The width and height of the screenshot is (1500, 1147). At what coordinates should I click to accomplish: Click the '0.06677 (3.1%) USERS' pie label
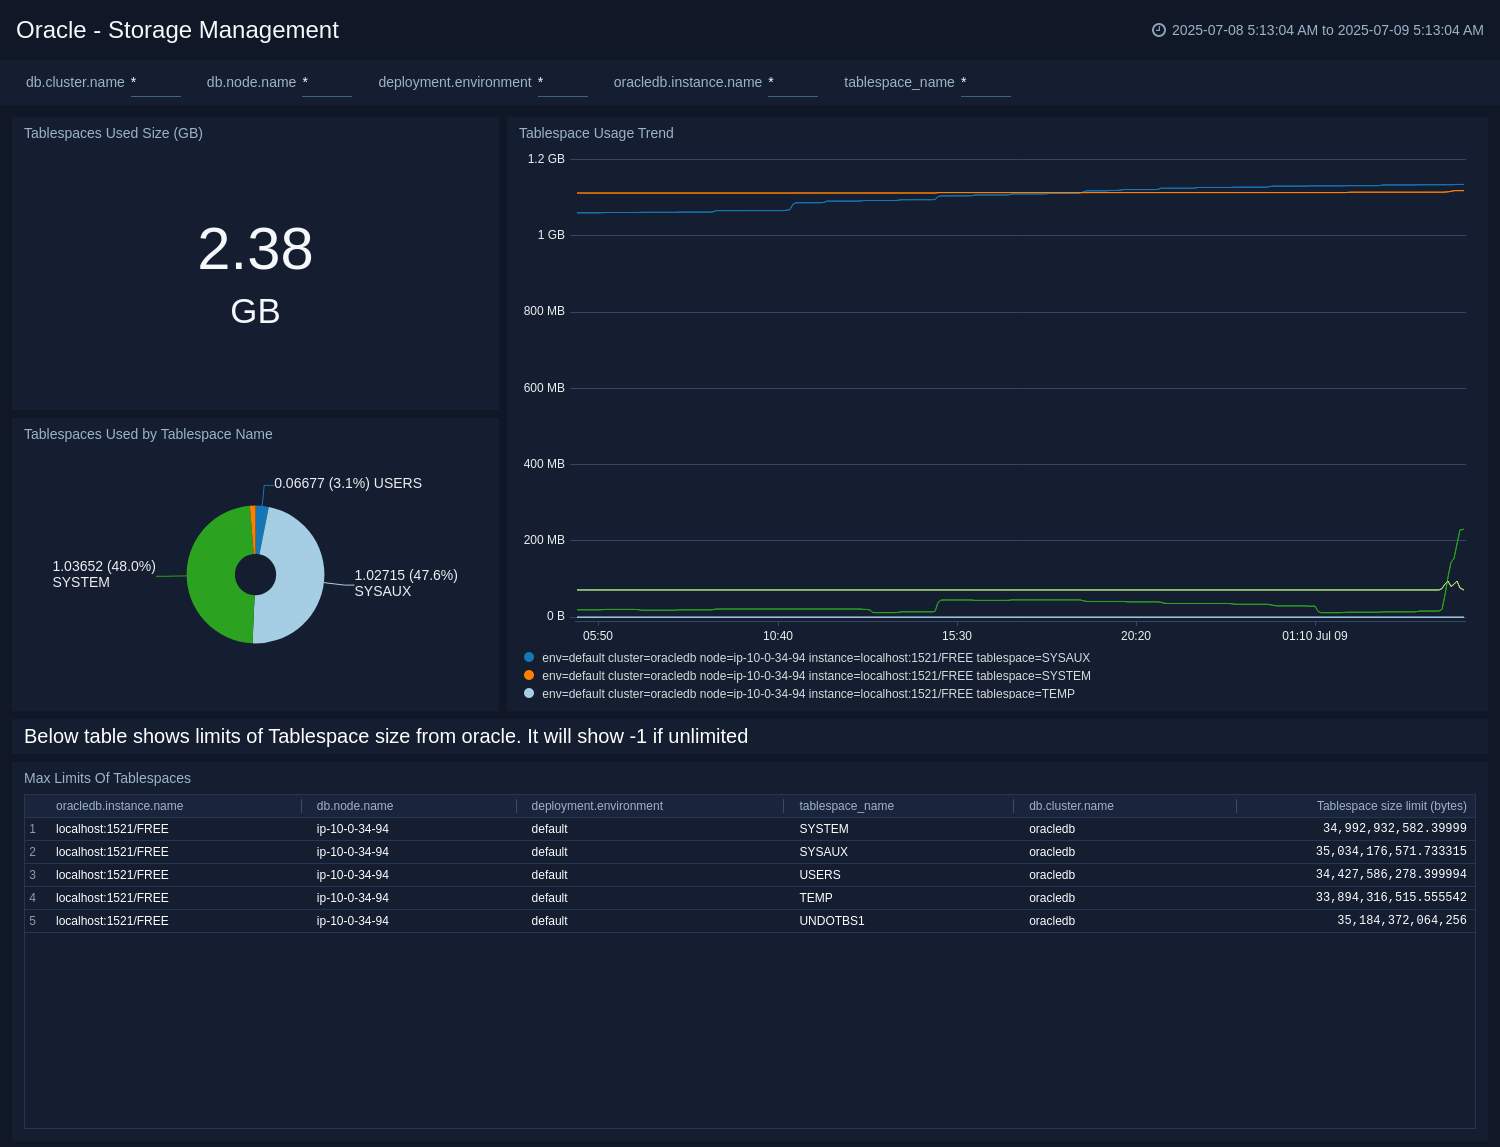tap(348, 483)
